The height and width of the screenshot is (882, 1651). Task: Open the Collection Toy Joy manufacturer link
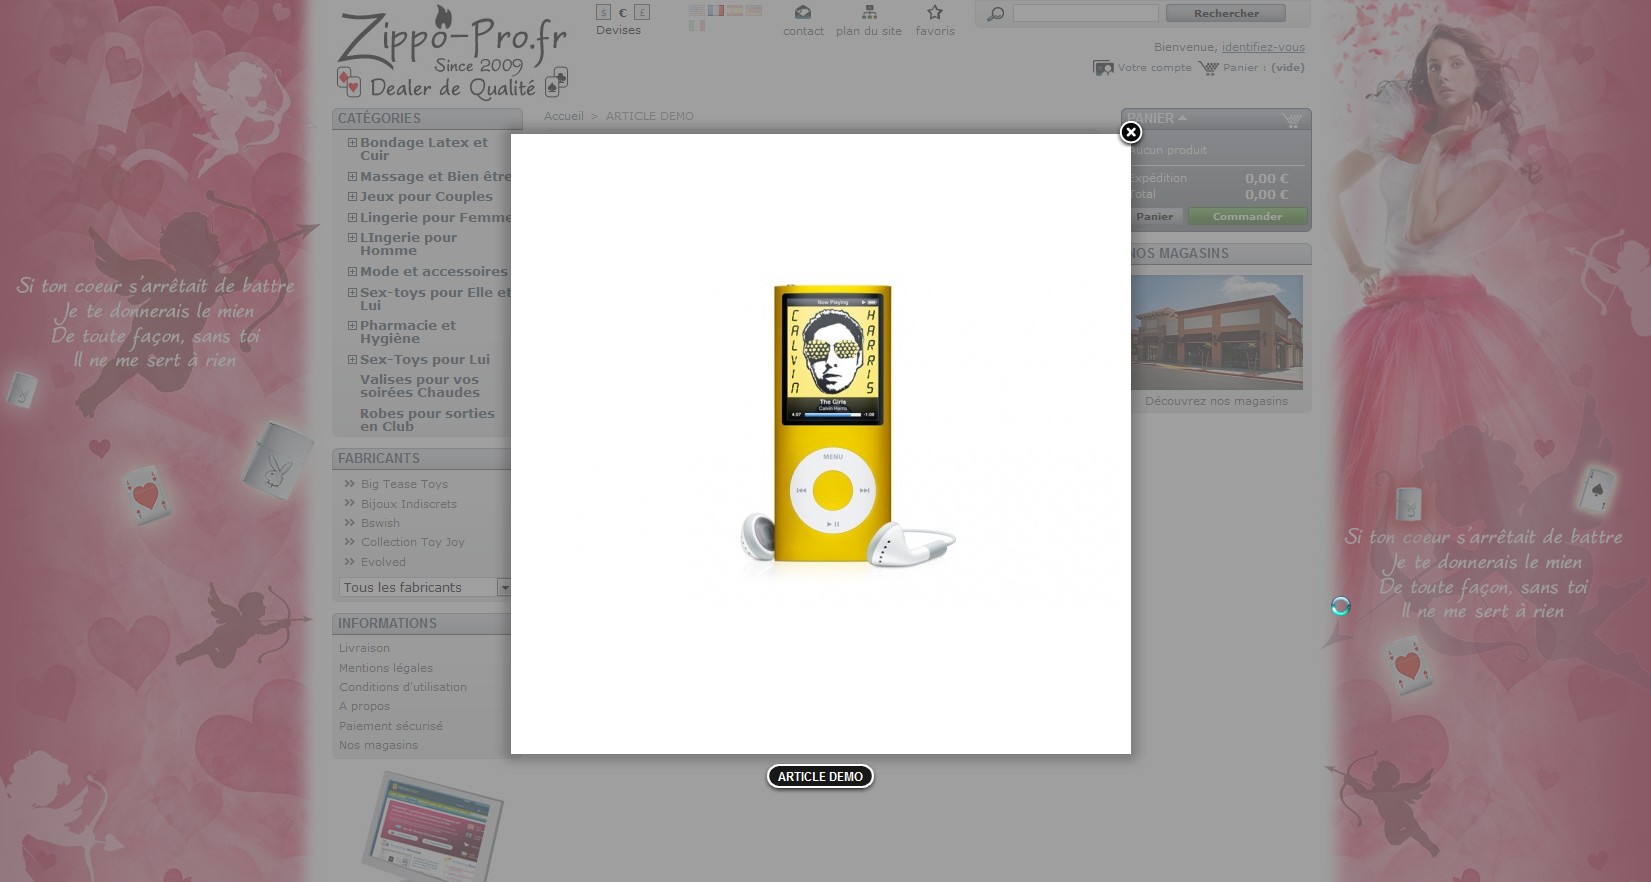tap(413, 542)
